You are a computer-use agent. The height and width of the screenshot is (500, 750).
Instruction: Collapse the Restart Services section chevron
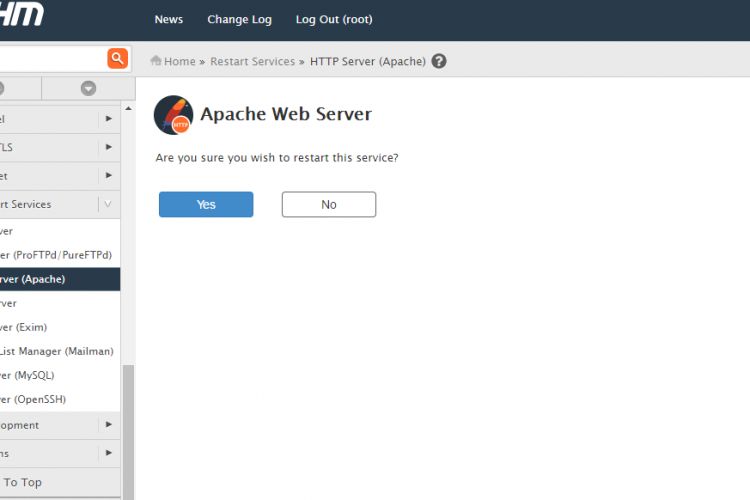click(x=108, y=204)
